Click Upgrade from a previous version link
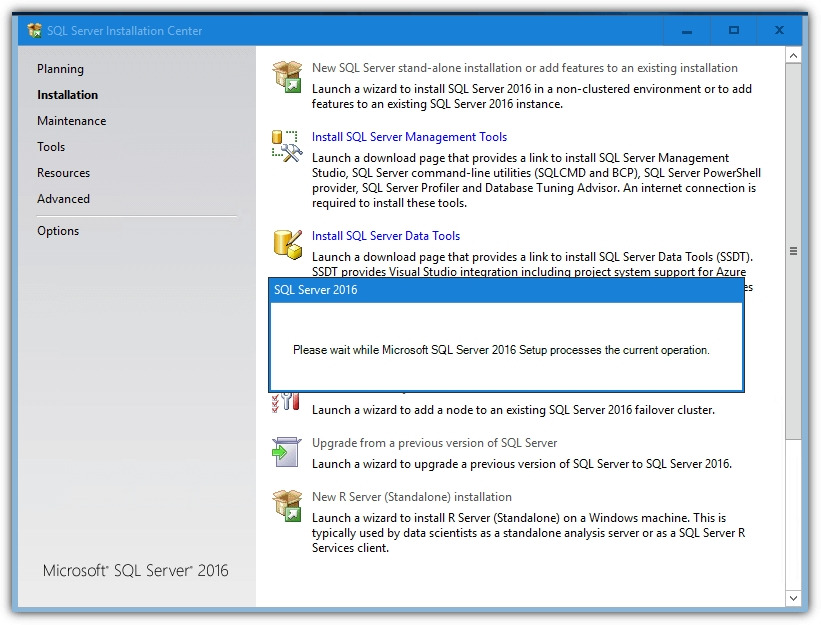 (x=435, y=443)
